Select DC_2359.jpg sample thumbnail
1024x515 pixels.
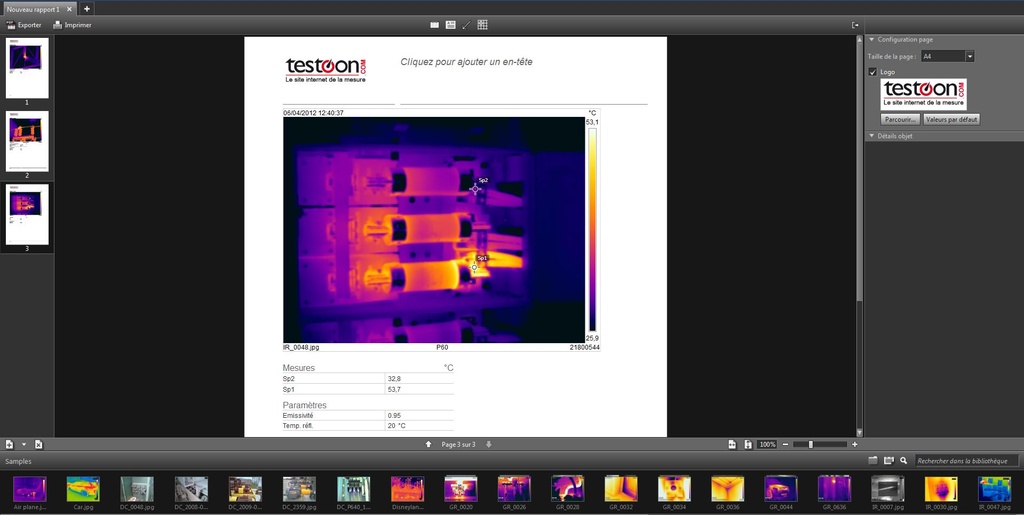[x=299, y=488]
